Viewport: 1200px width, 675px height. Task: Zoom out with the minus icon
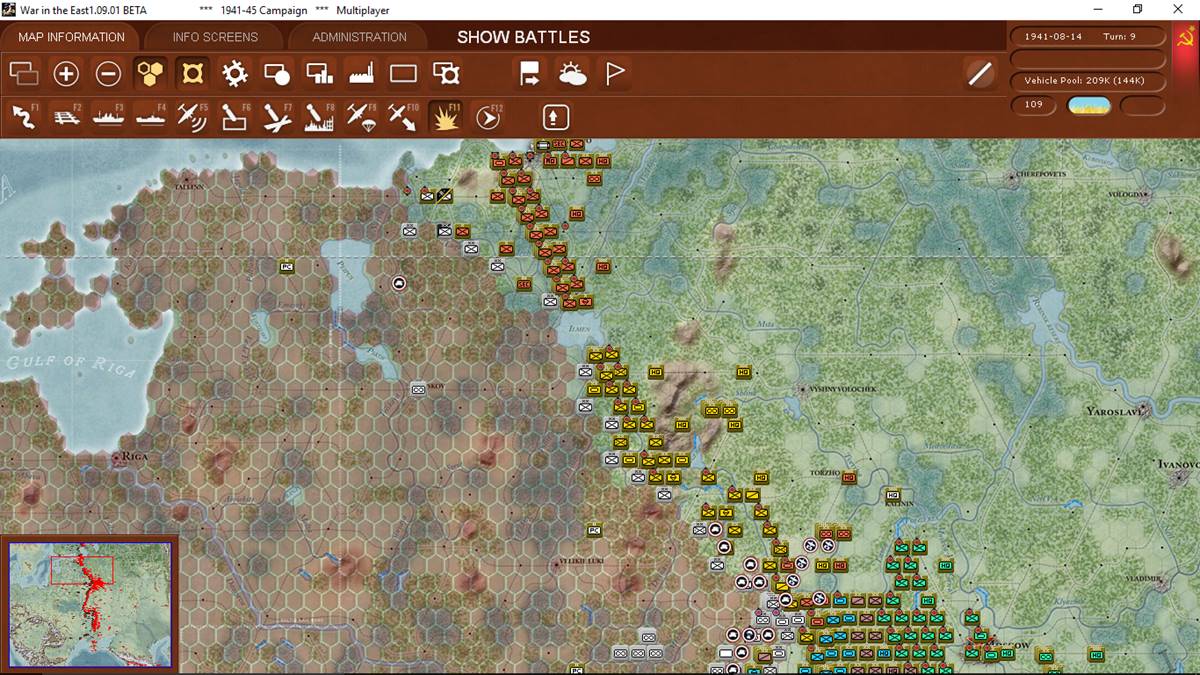point(108,73)
